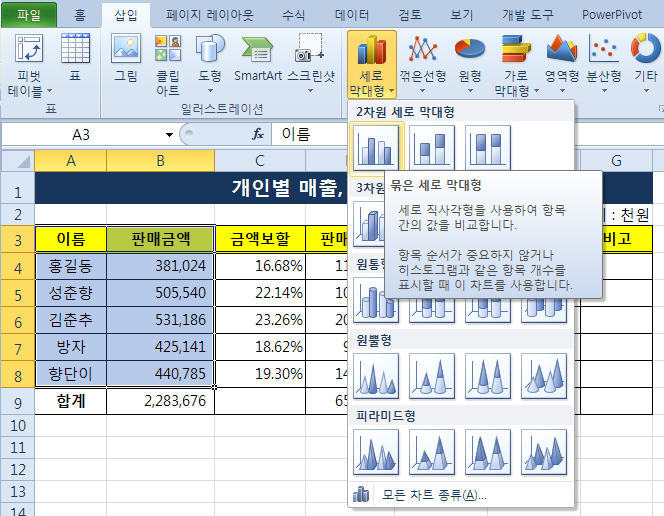664x516 pixels.
Task: Click the 스크린샷 (Screenshot) icon
Action: tap(311, 50)
